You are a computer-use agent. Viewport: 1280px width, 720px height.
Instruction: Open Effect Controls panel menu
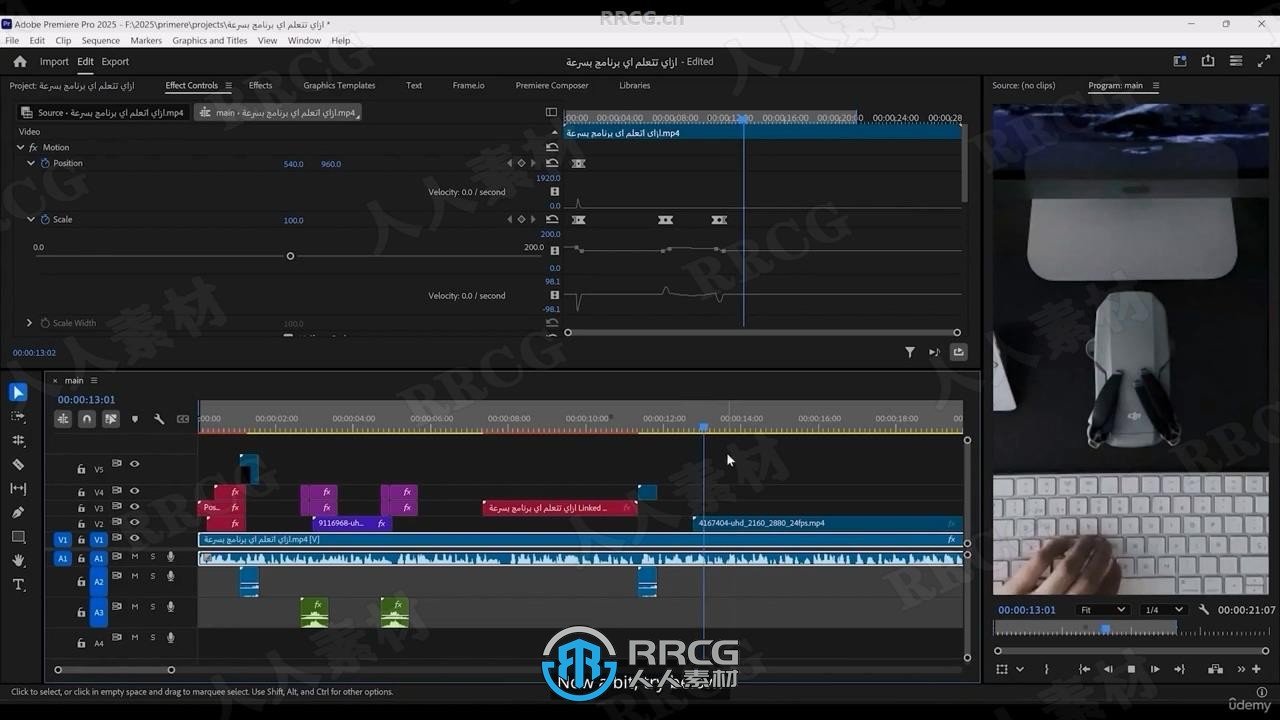point(228,85)
